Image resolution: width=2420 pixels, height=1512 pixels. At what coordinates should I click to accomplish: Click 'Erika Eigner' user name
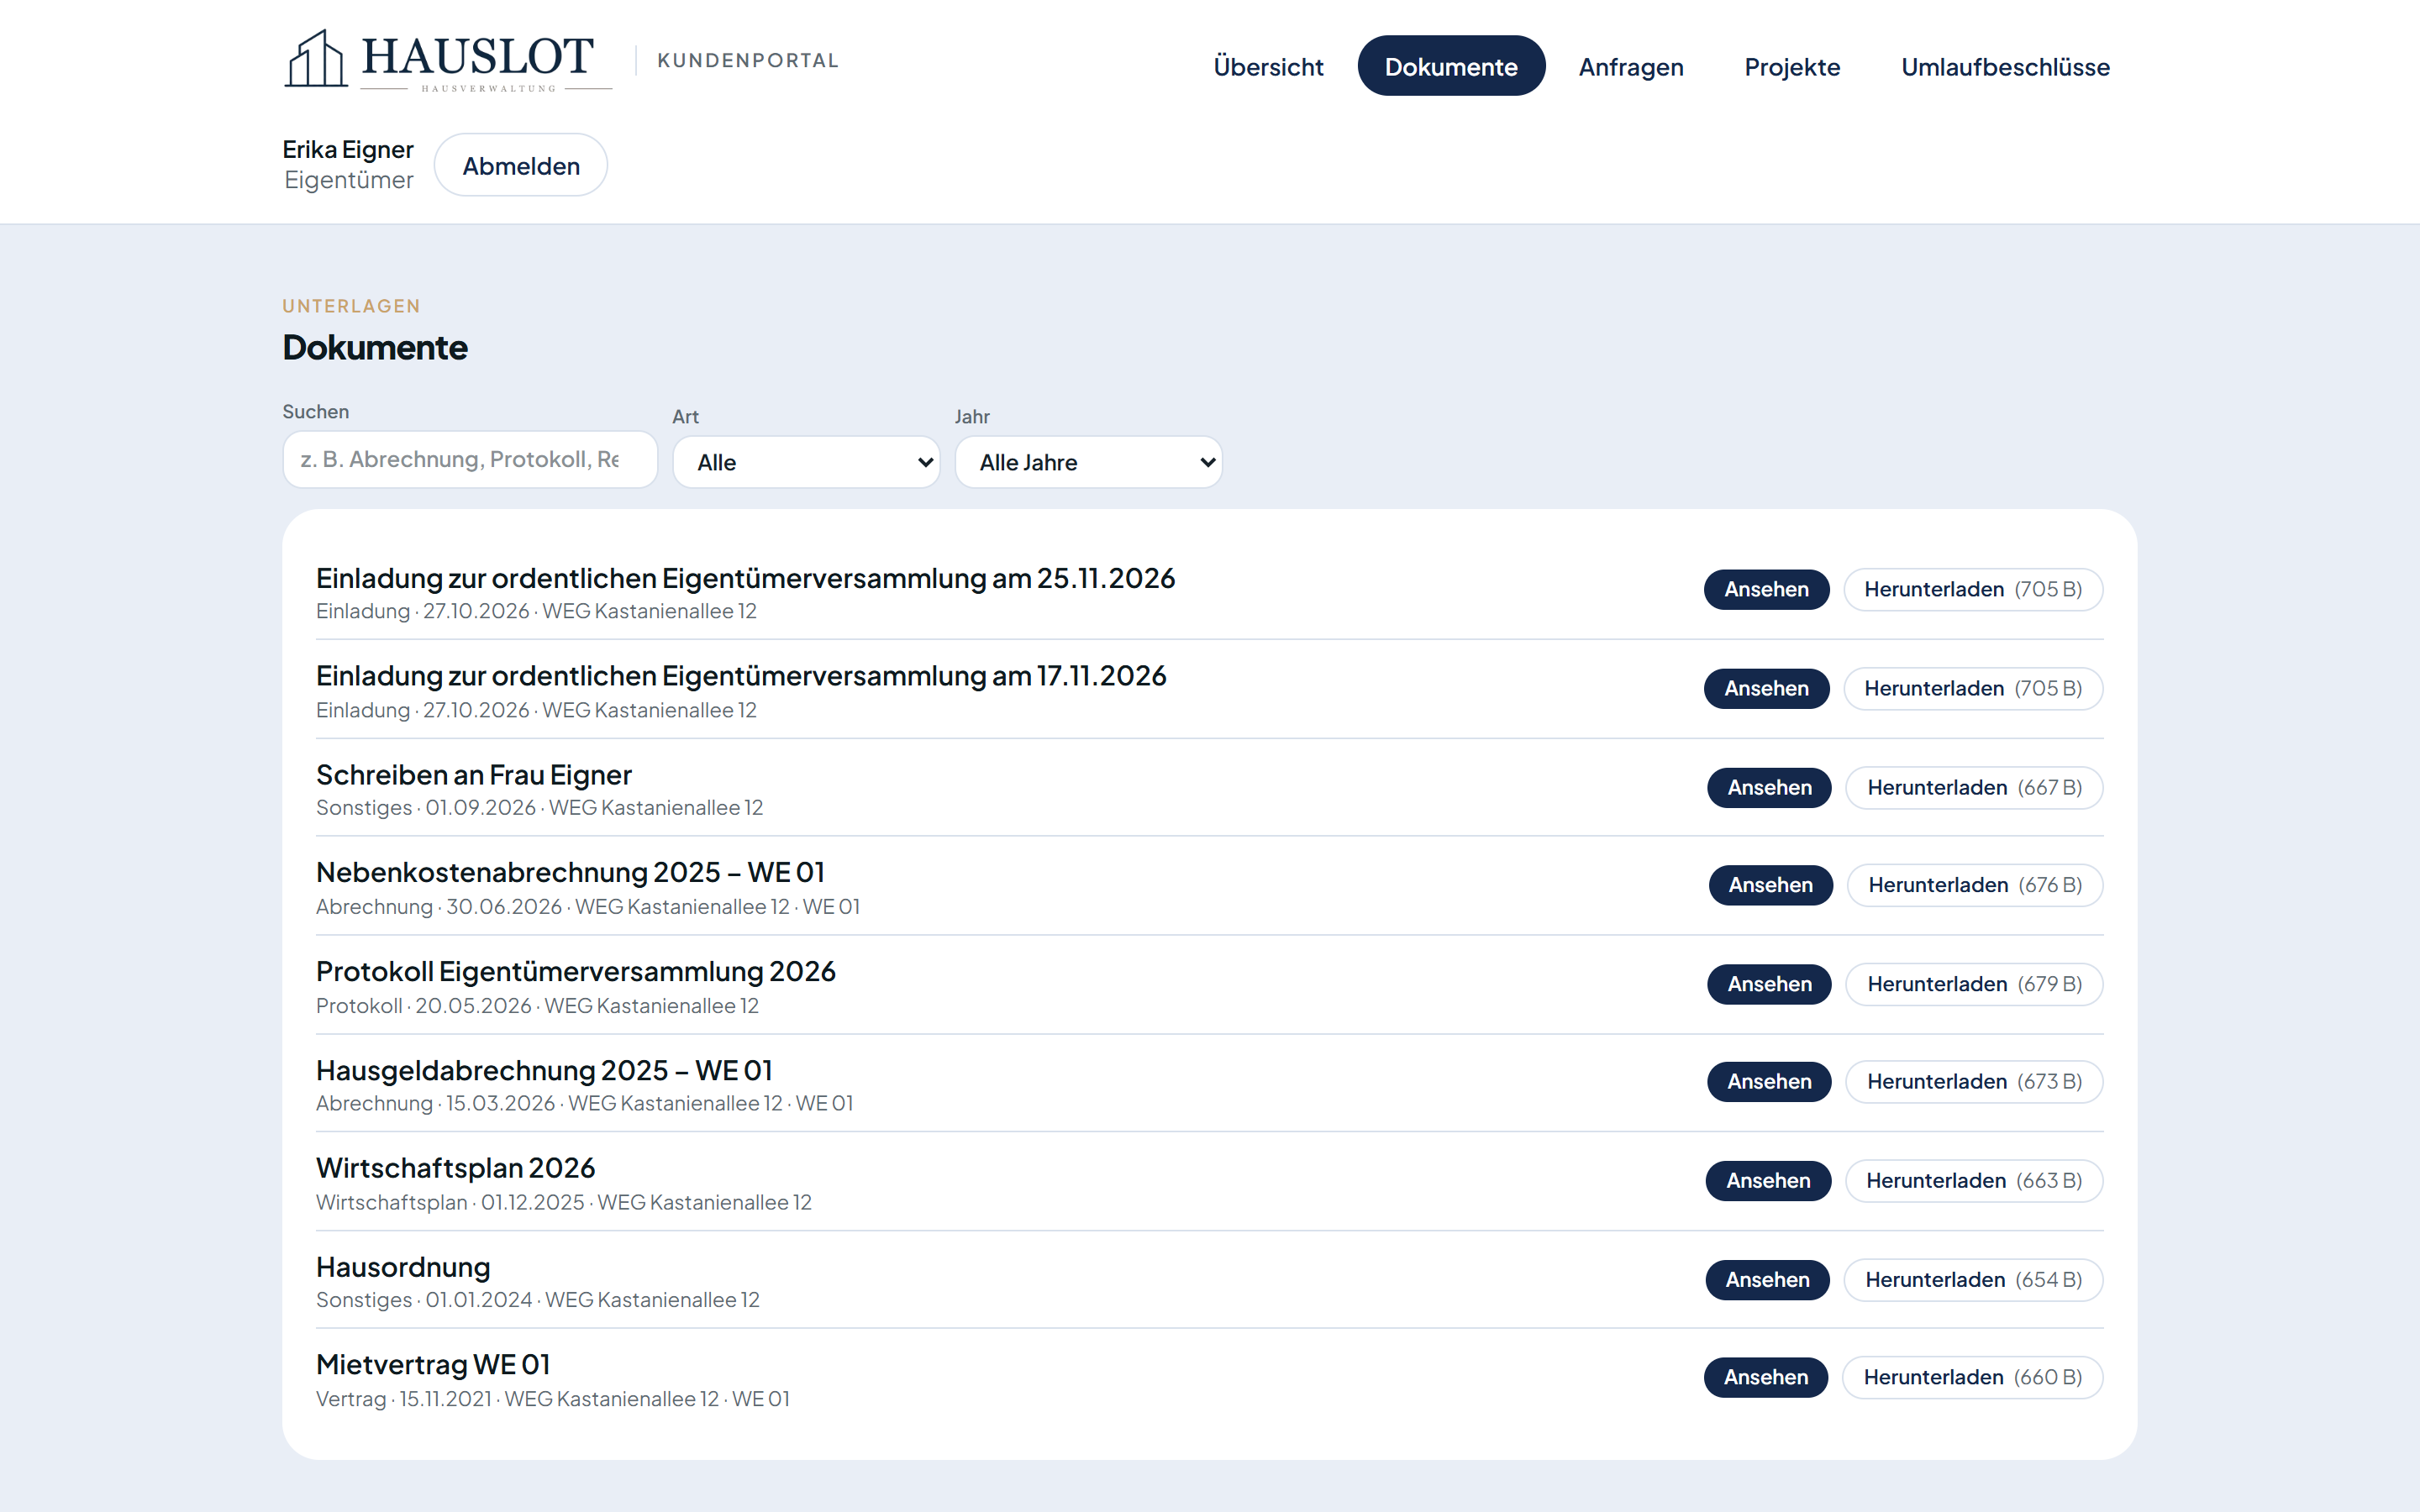348,149
